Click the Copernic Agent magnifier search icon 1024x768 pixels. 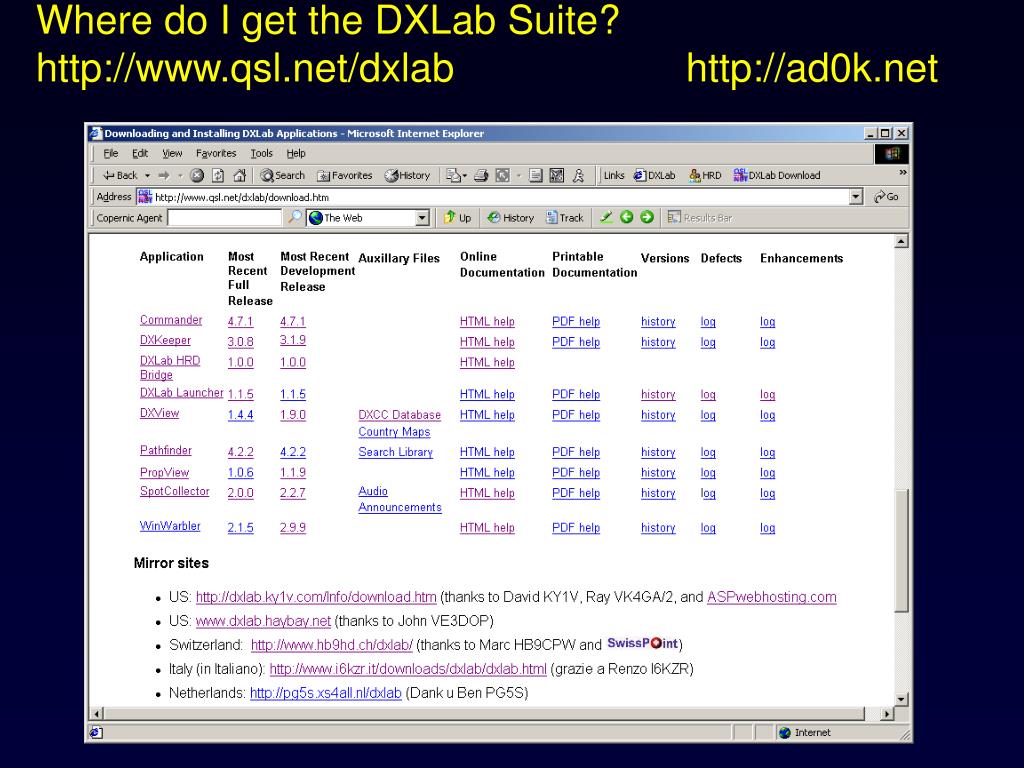click(x=295, y=217)
